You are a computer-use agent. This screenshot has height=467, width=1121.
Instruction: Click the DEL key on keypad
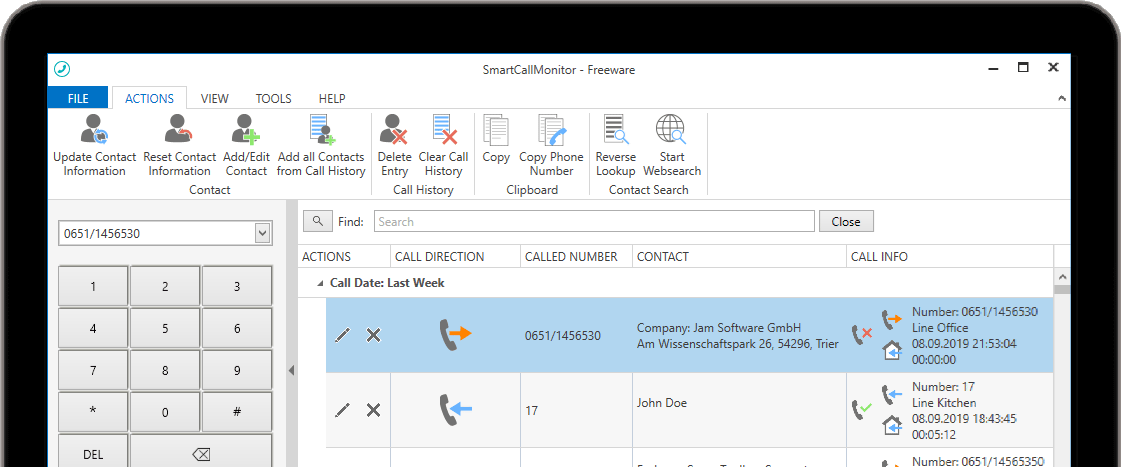pyautogui.click(x=93, y=454)
